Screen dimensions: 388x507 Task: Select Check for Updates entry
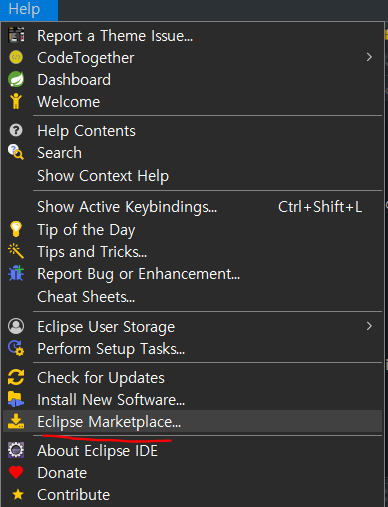192,377
